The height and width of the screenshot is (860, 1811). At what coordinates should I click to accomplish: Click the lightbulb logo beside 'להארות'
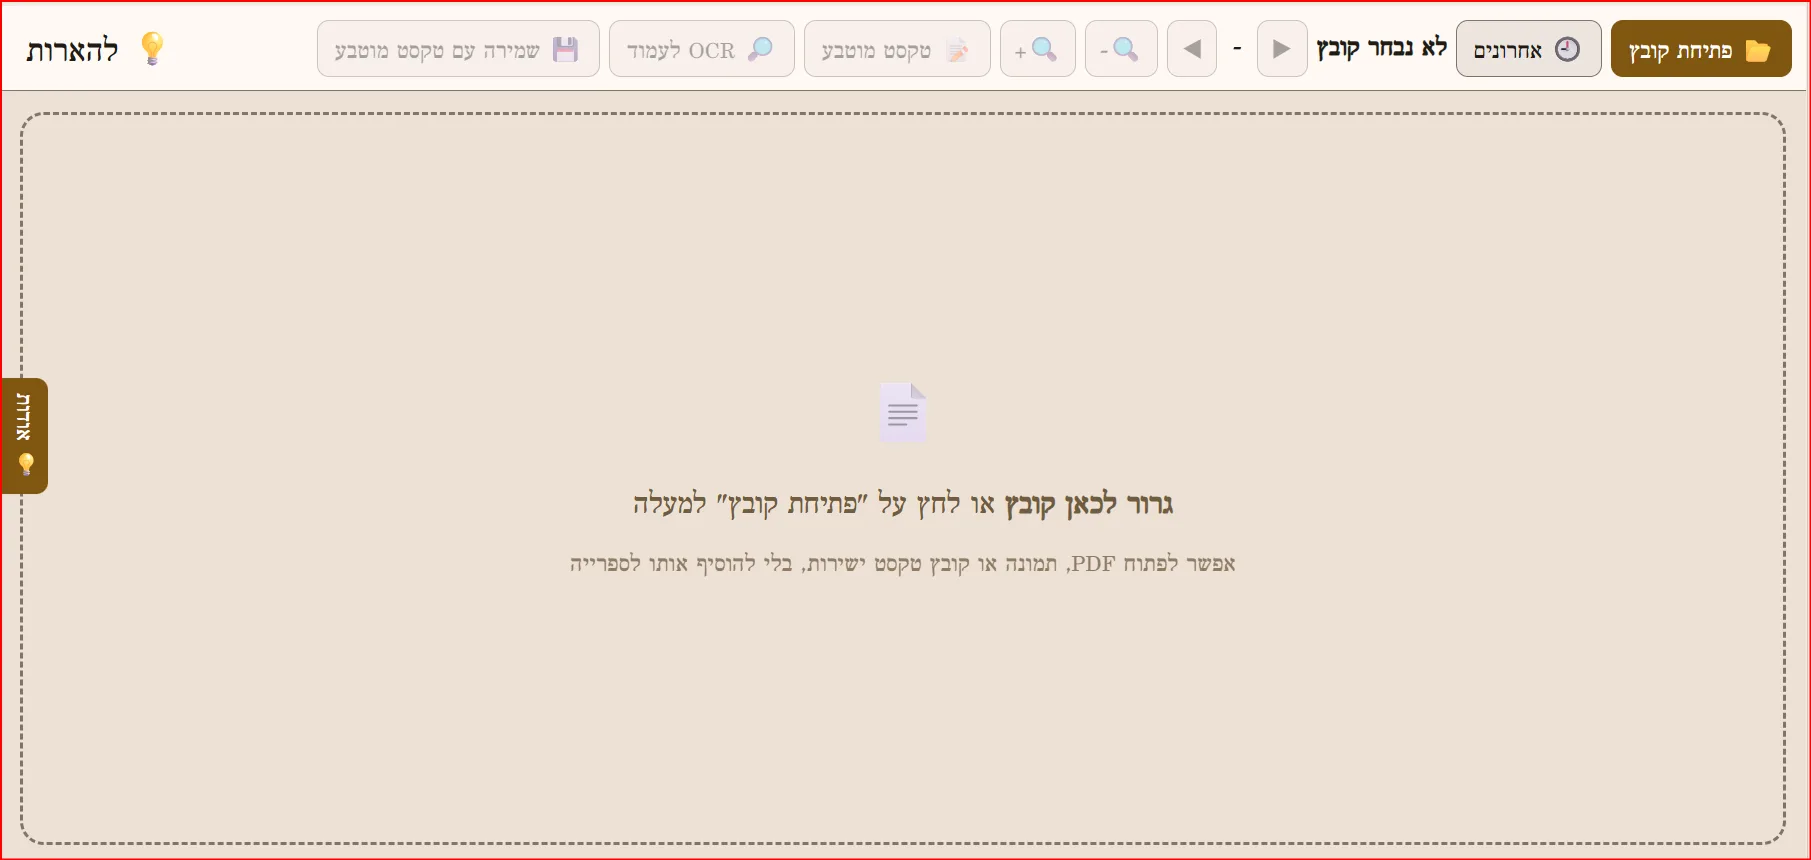coord(152,48)
